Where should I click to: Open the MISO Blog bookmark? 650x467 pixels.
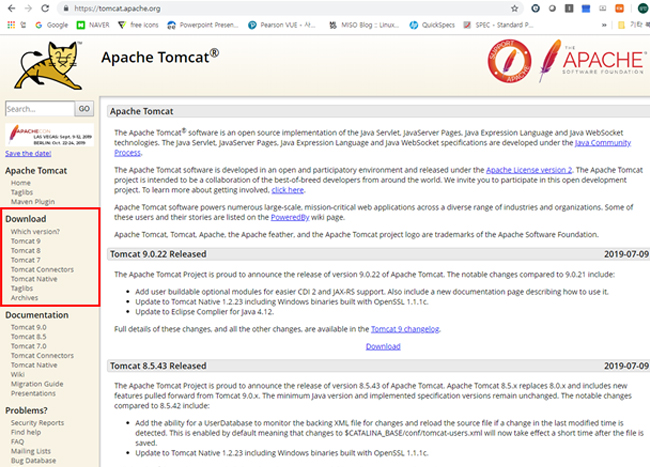(364, 25)
